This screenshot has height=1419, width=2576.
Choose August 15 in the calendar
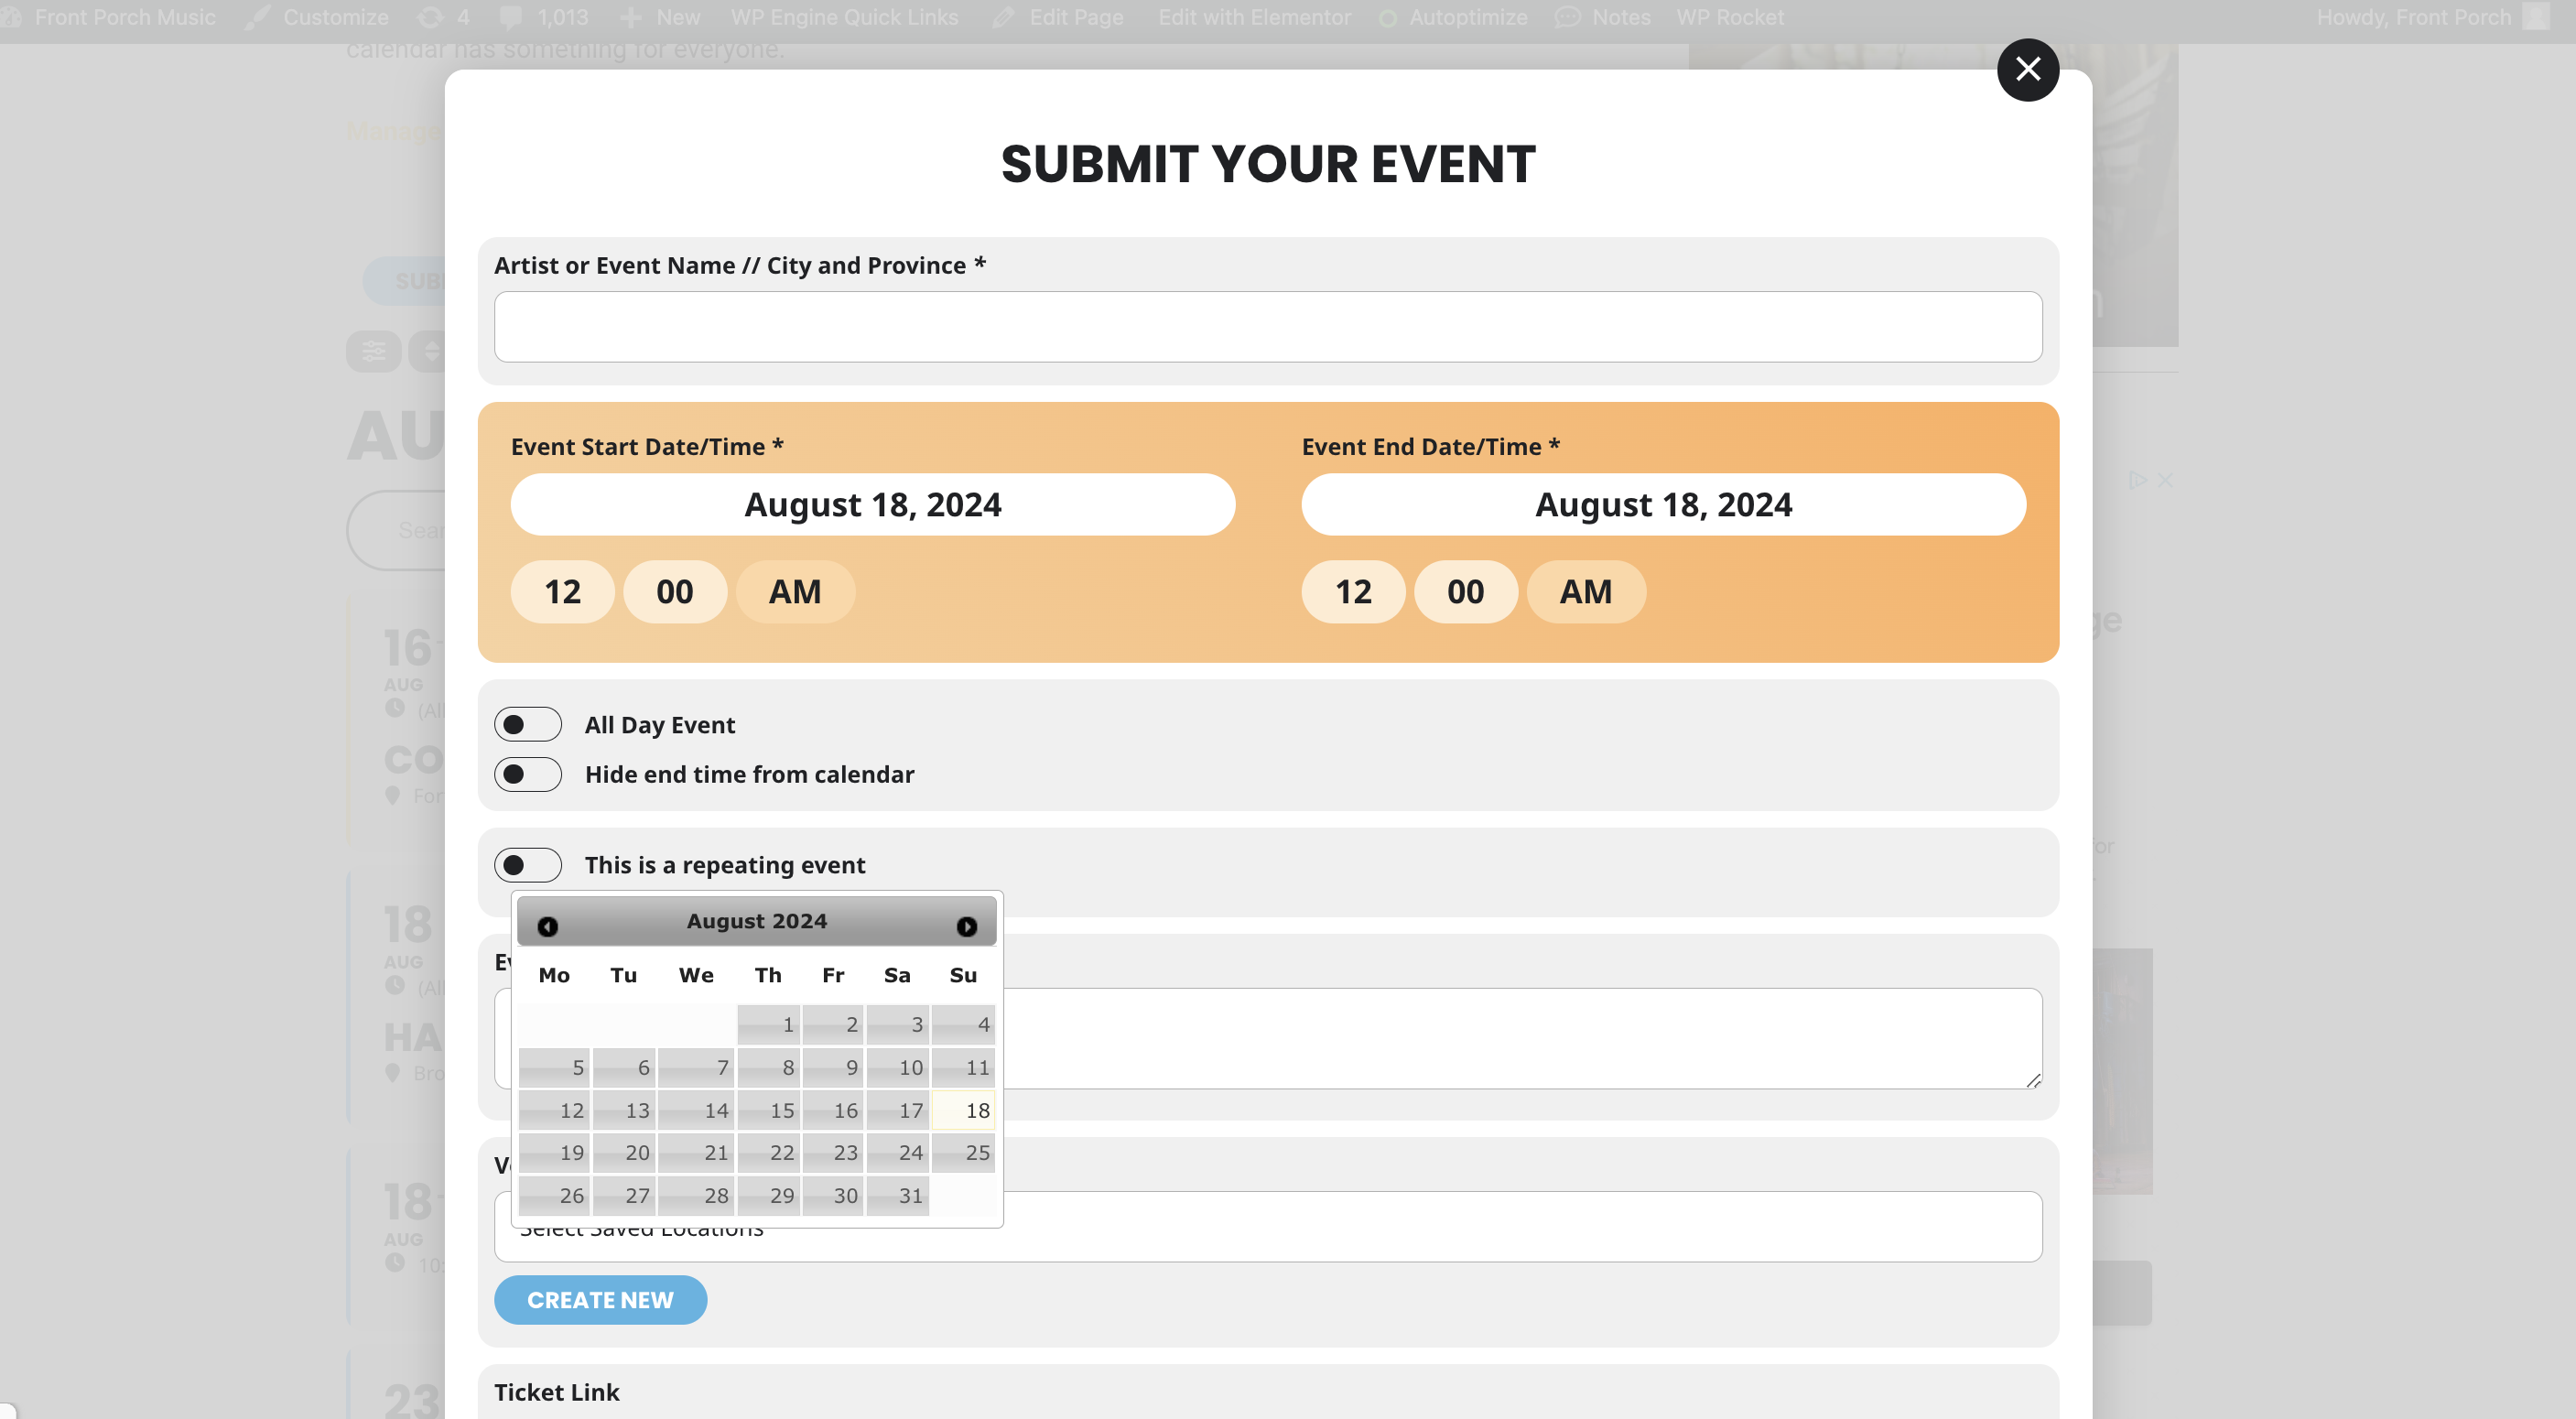769,1110
